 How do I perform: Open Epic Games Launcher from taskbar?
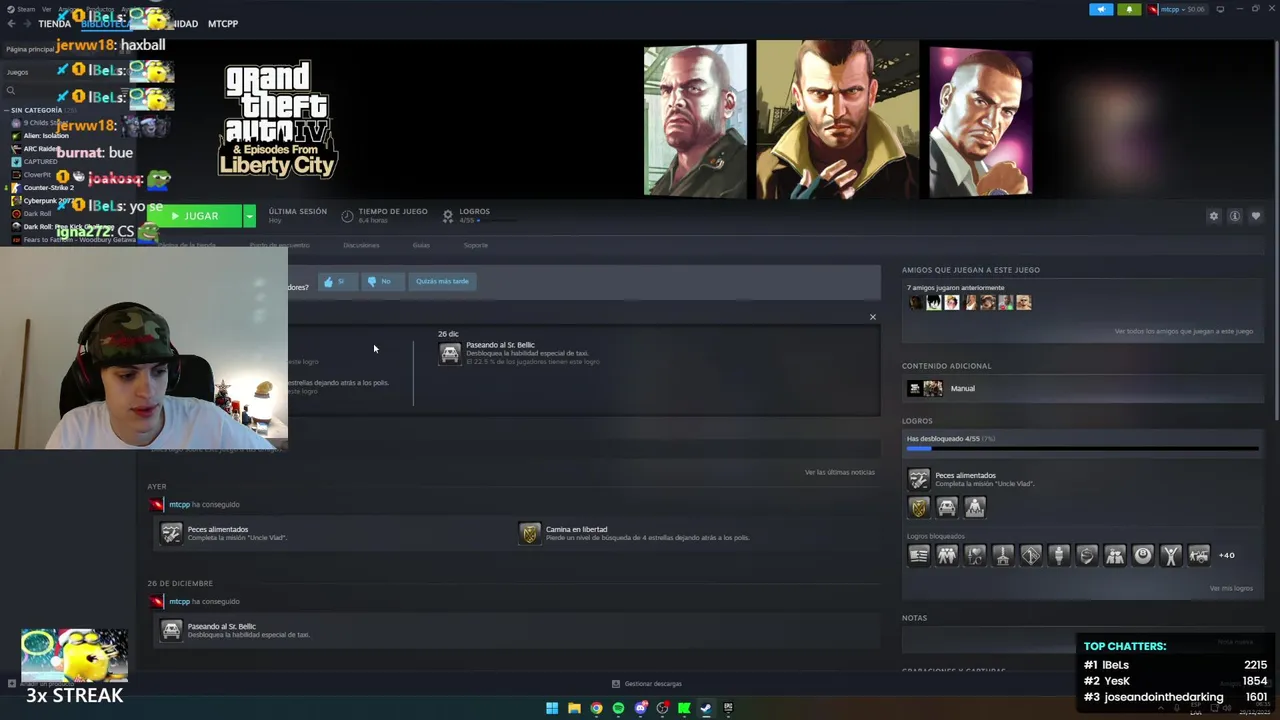click(728, 708)
